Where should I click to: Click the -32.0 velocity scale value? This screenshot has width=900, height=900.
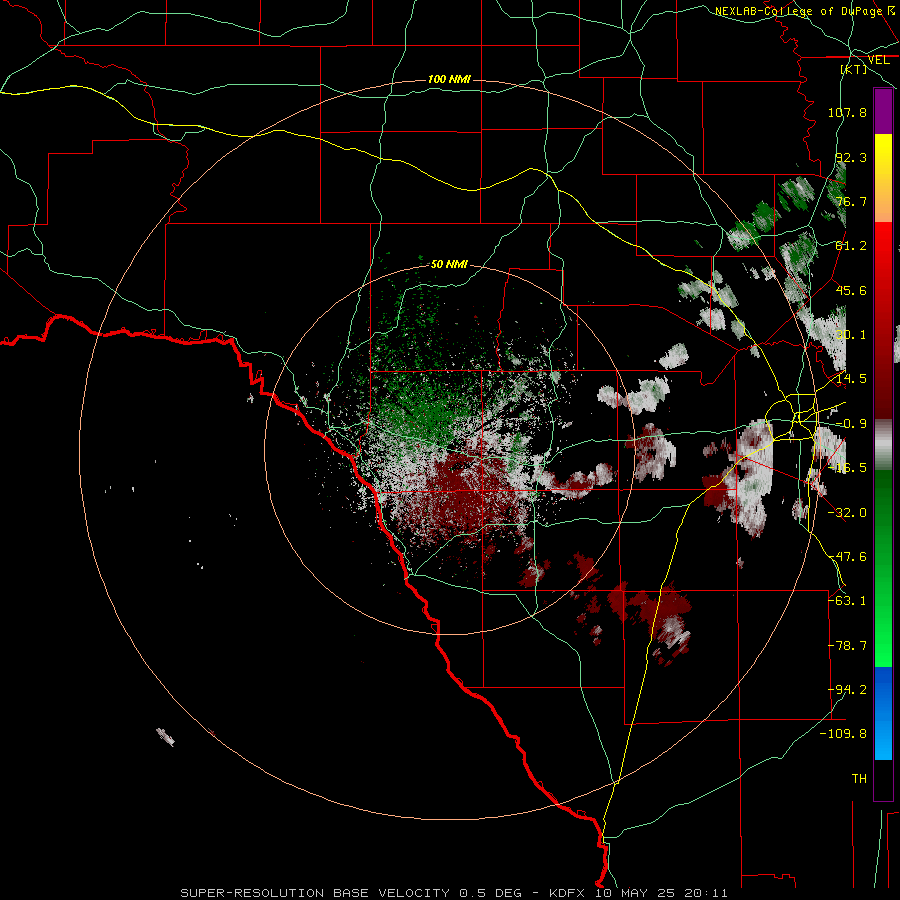click(847, 513)
